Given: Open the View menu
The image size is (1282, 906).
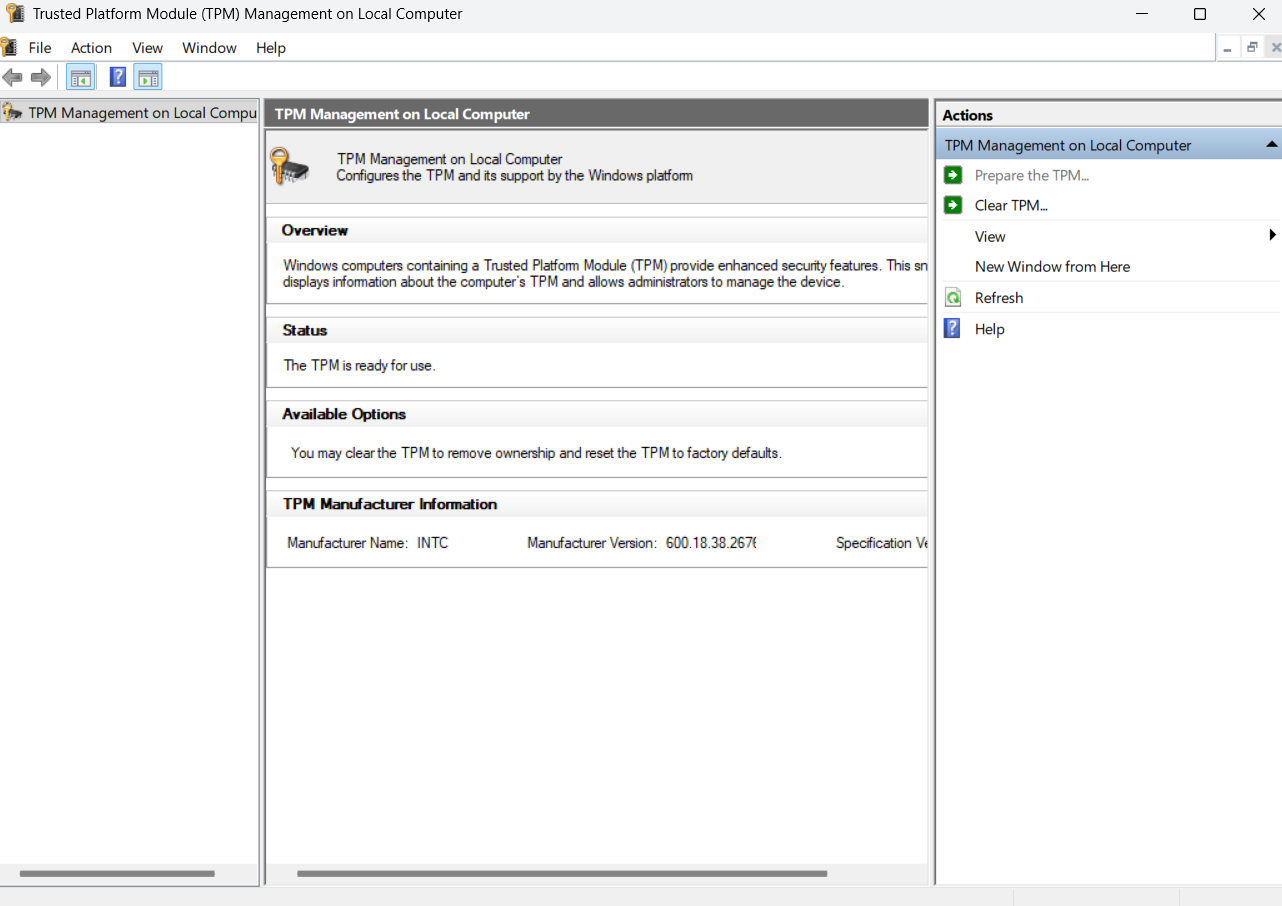Looking at the screenshot, I should 147,47.
